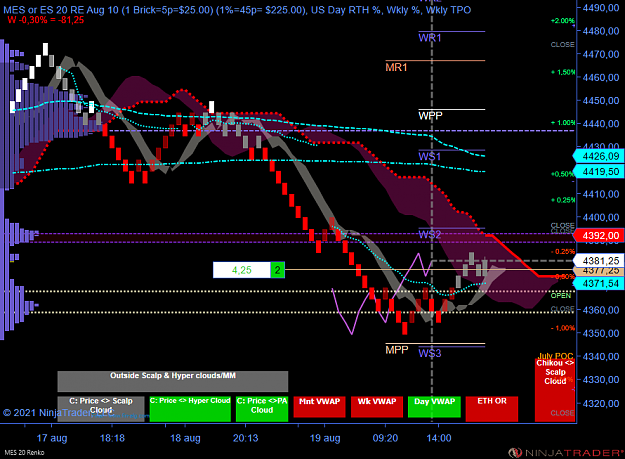
Task: Click the 'ETH OR' red status box
Action: [x=492, y=409]
